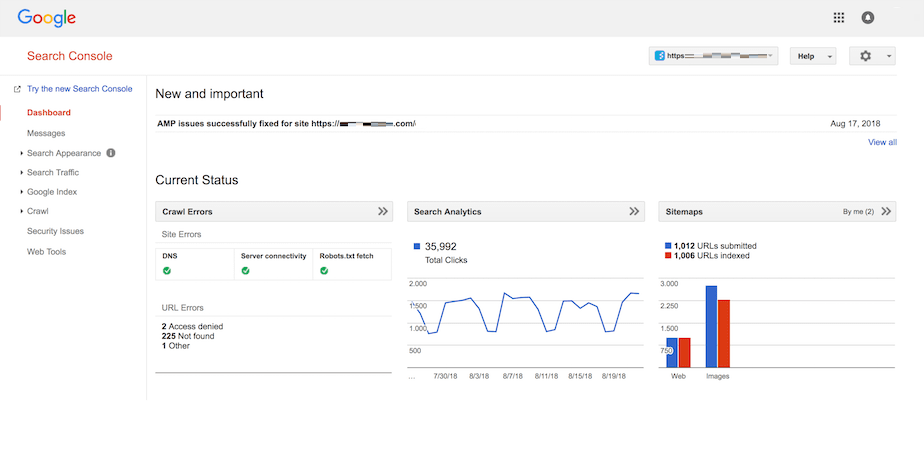The height and width of the screenshot is (473, 924).
Task: Expand the Crawl section
Action: (x=38, y=211)
